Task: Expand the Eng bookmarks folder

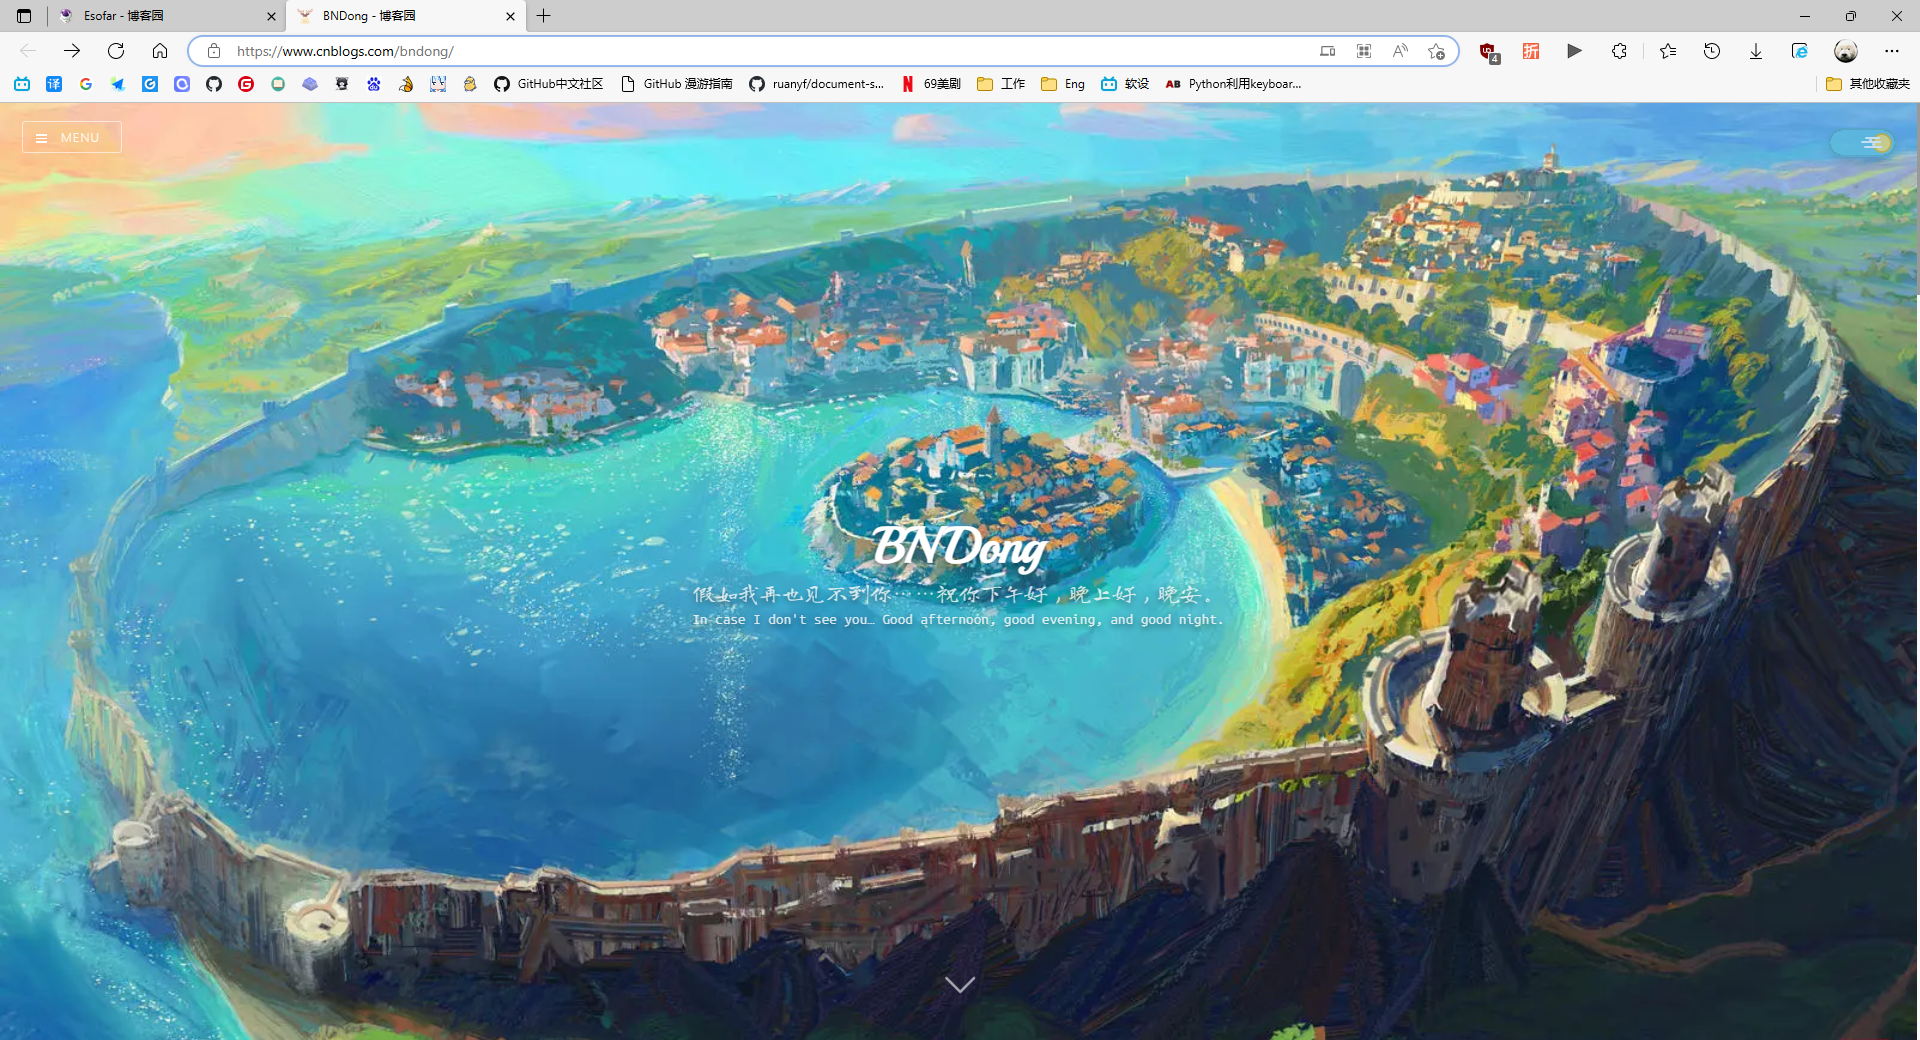Action: [1063, 84]
